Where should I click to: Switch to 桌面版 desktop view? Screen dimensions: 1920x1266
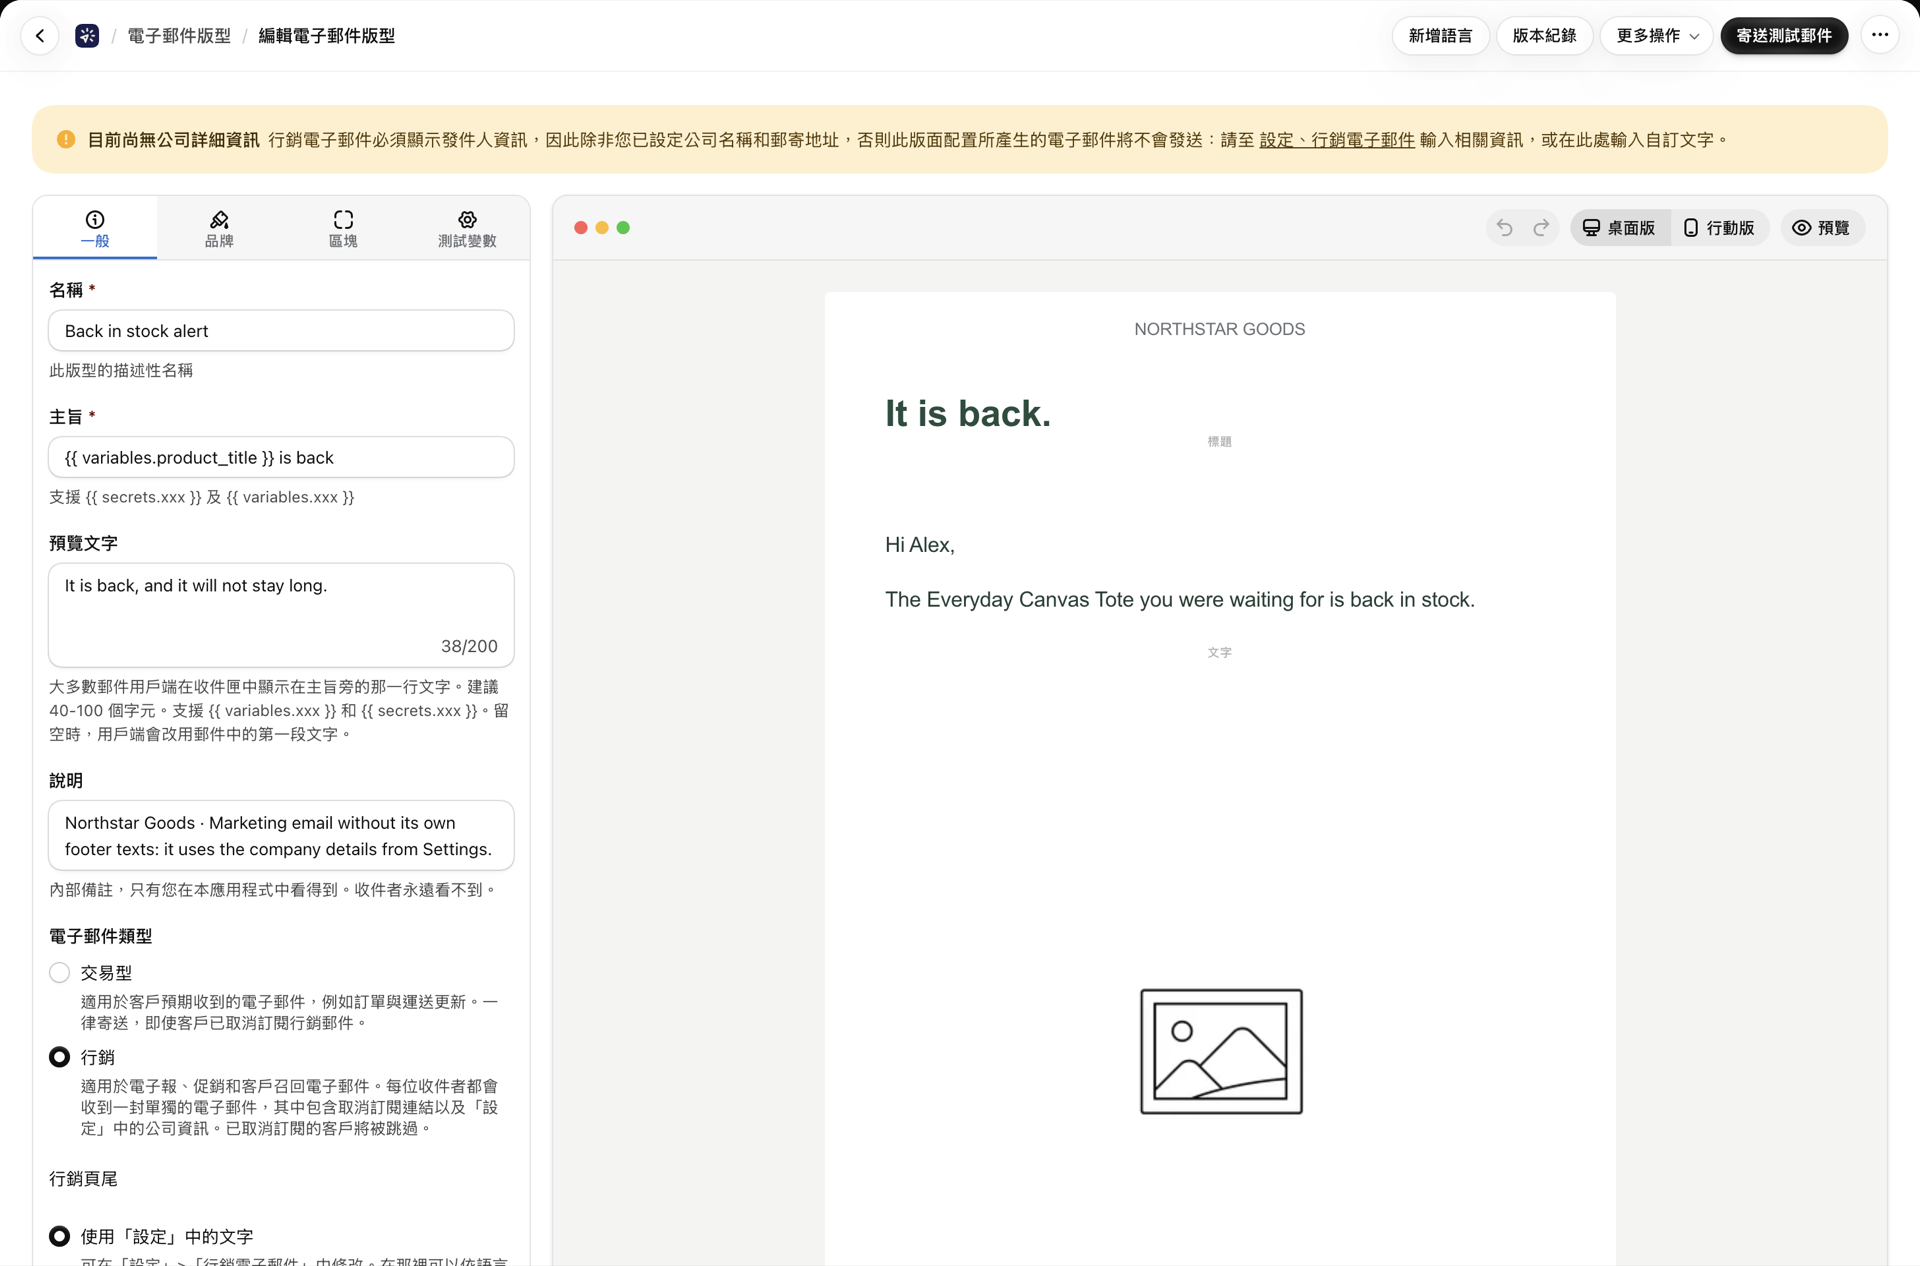pyautogui.click(x=1619, y=228)
